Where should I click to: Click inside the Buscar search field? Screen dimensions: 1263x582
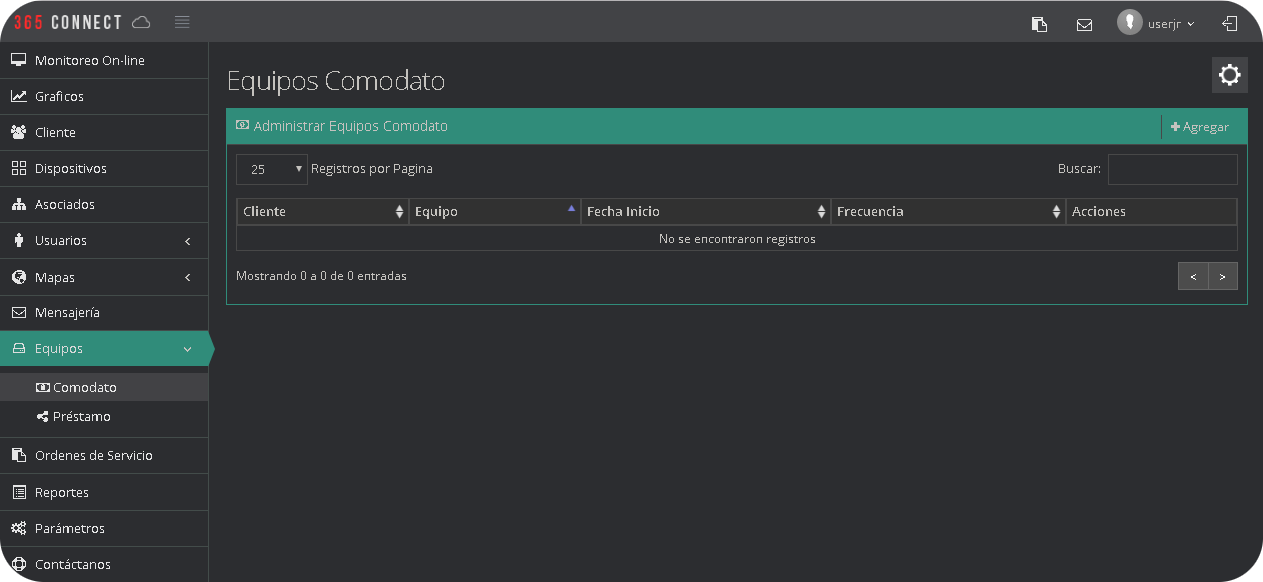[1172, 169]
